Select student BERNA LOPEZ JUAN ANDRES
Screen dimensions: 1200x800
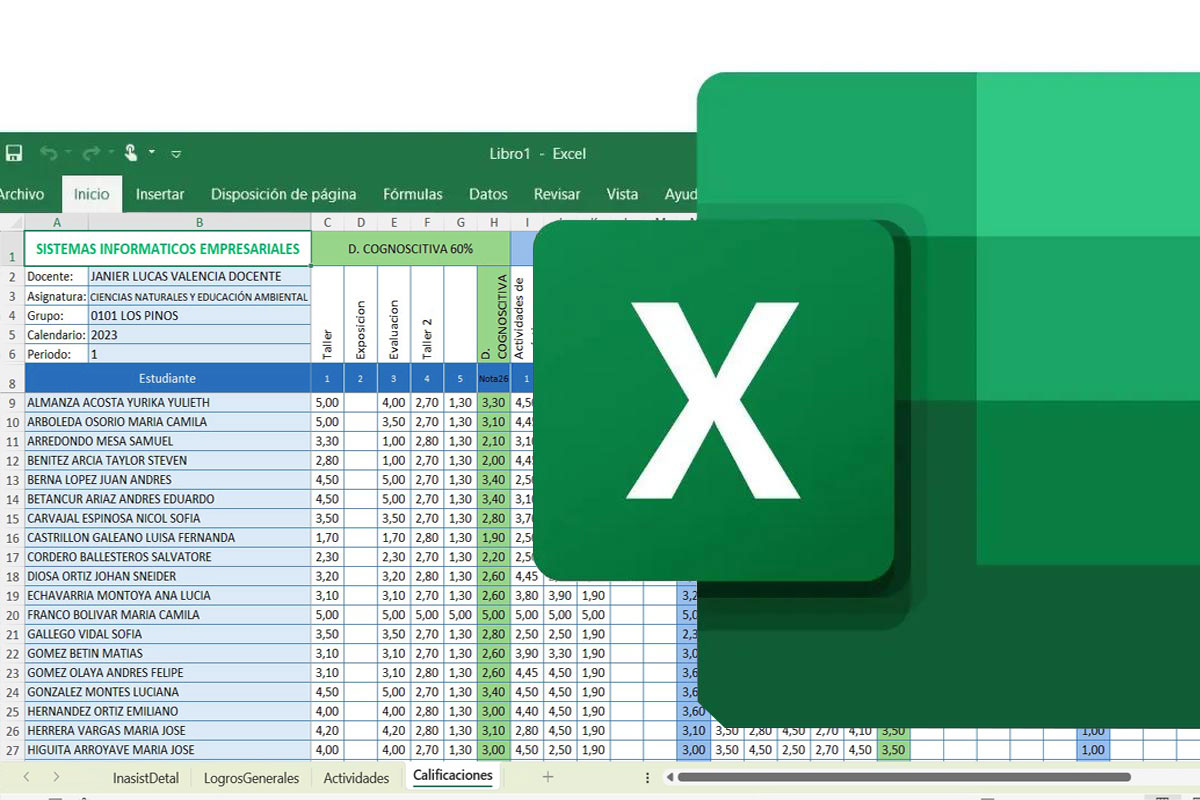point(168,479)
